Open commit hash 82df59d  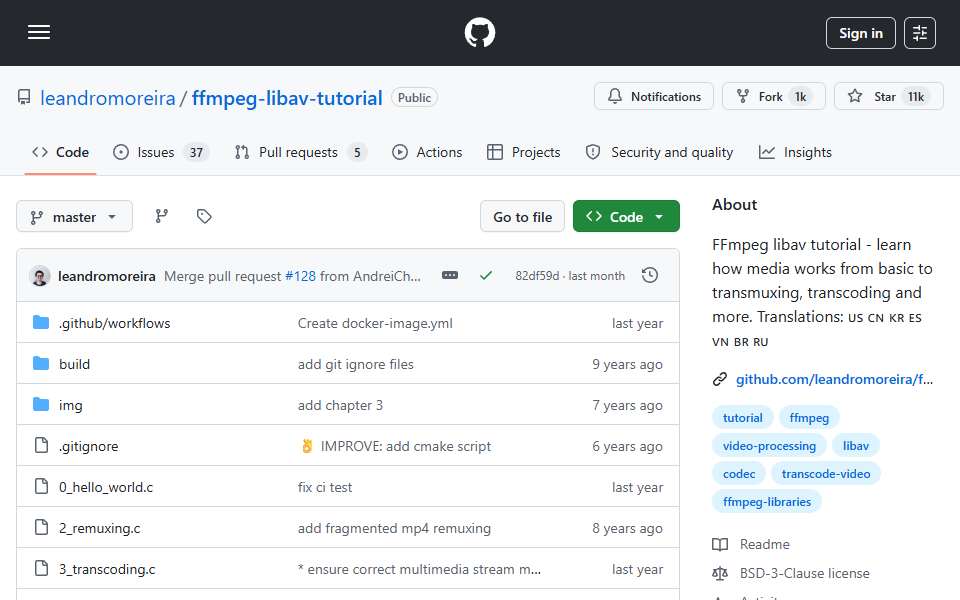pos(537,276)
